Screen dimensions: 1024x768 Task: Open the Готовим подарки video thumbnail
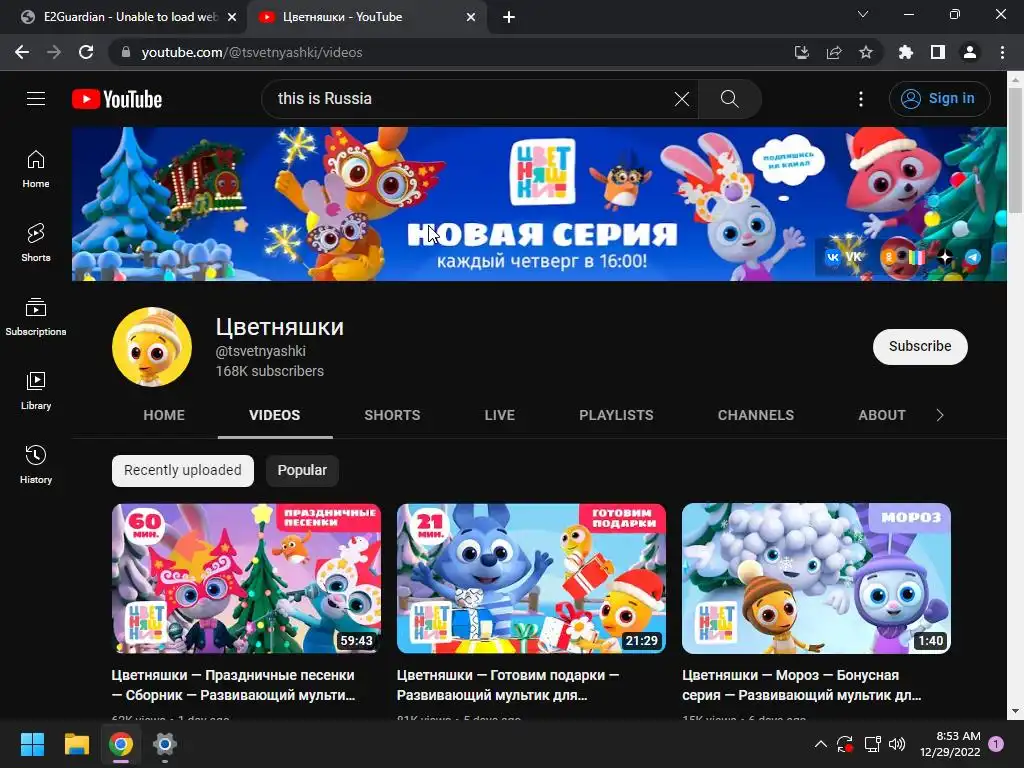531,578
